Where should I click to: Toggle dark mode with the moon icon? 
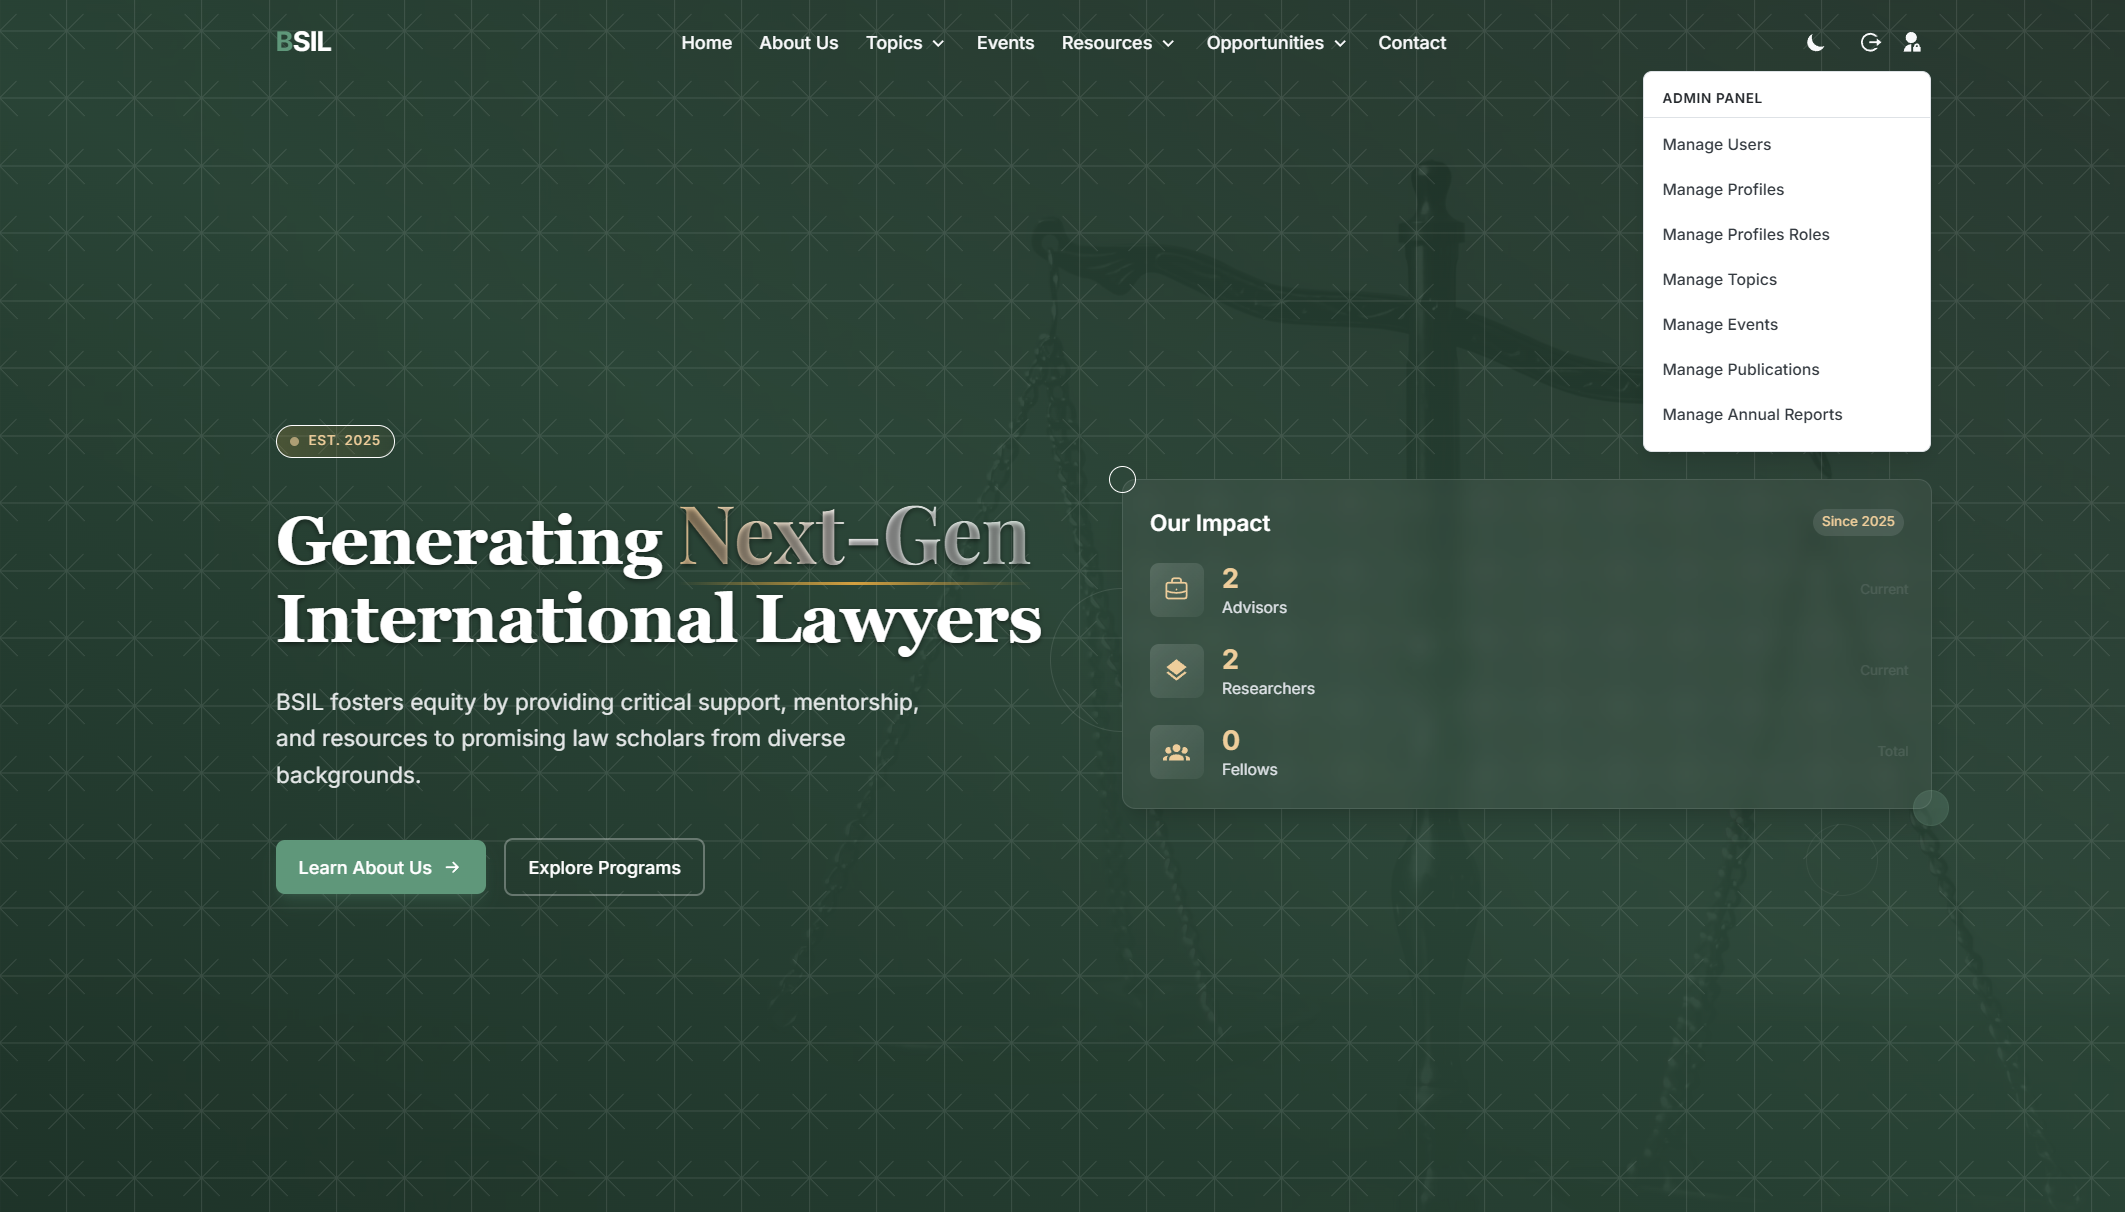pyautogui.click(x=1815, y=42)
